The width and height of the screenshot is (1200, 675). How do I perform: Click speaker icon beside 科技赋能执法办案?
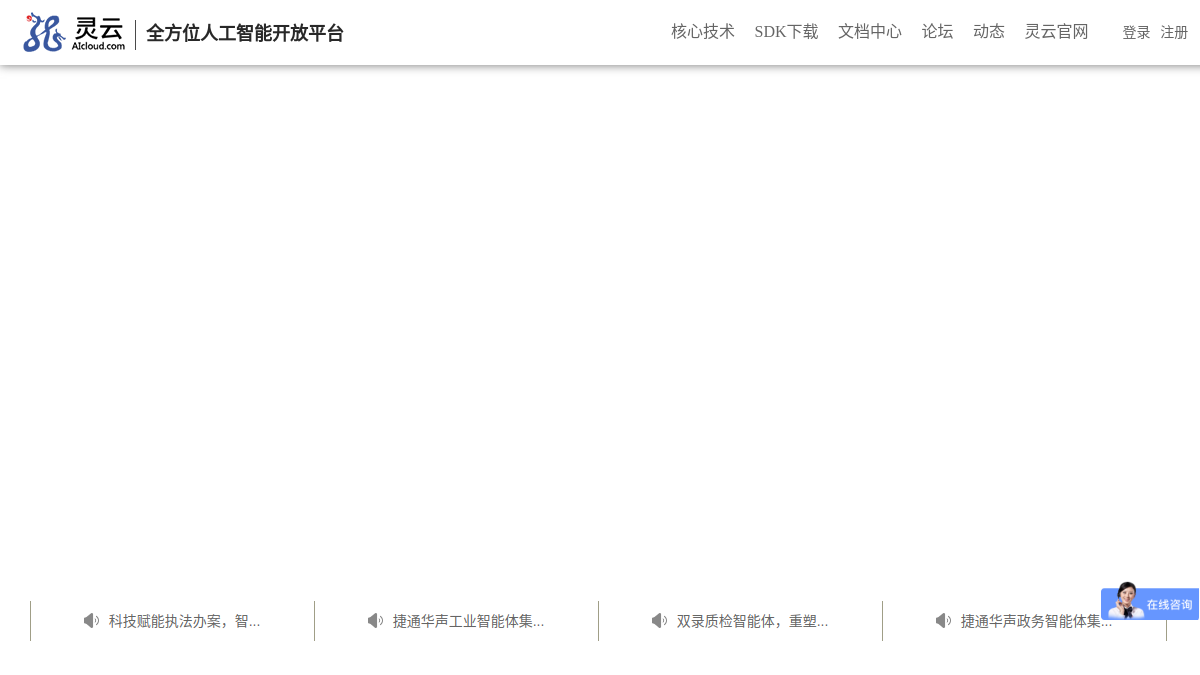coord(92,621)
